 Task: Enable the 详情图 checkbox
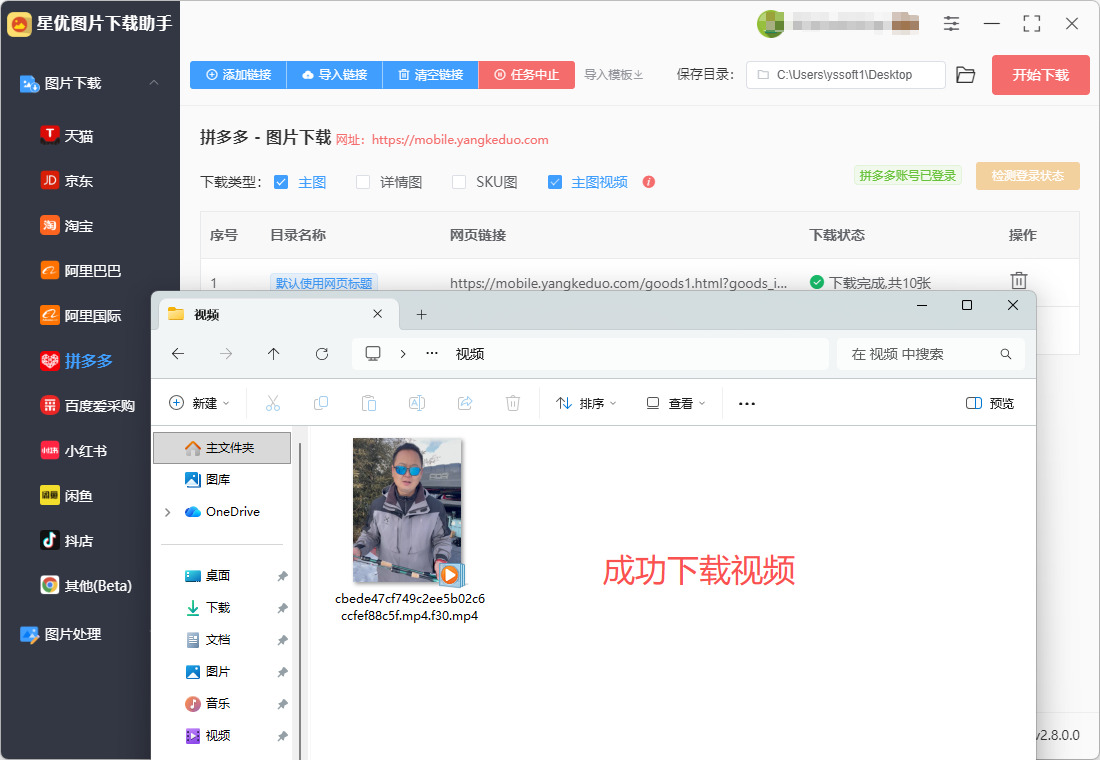[363, 182]
